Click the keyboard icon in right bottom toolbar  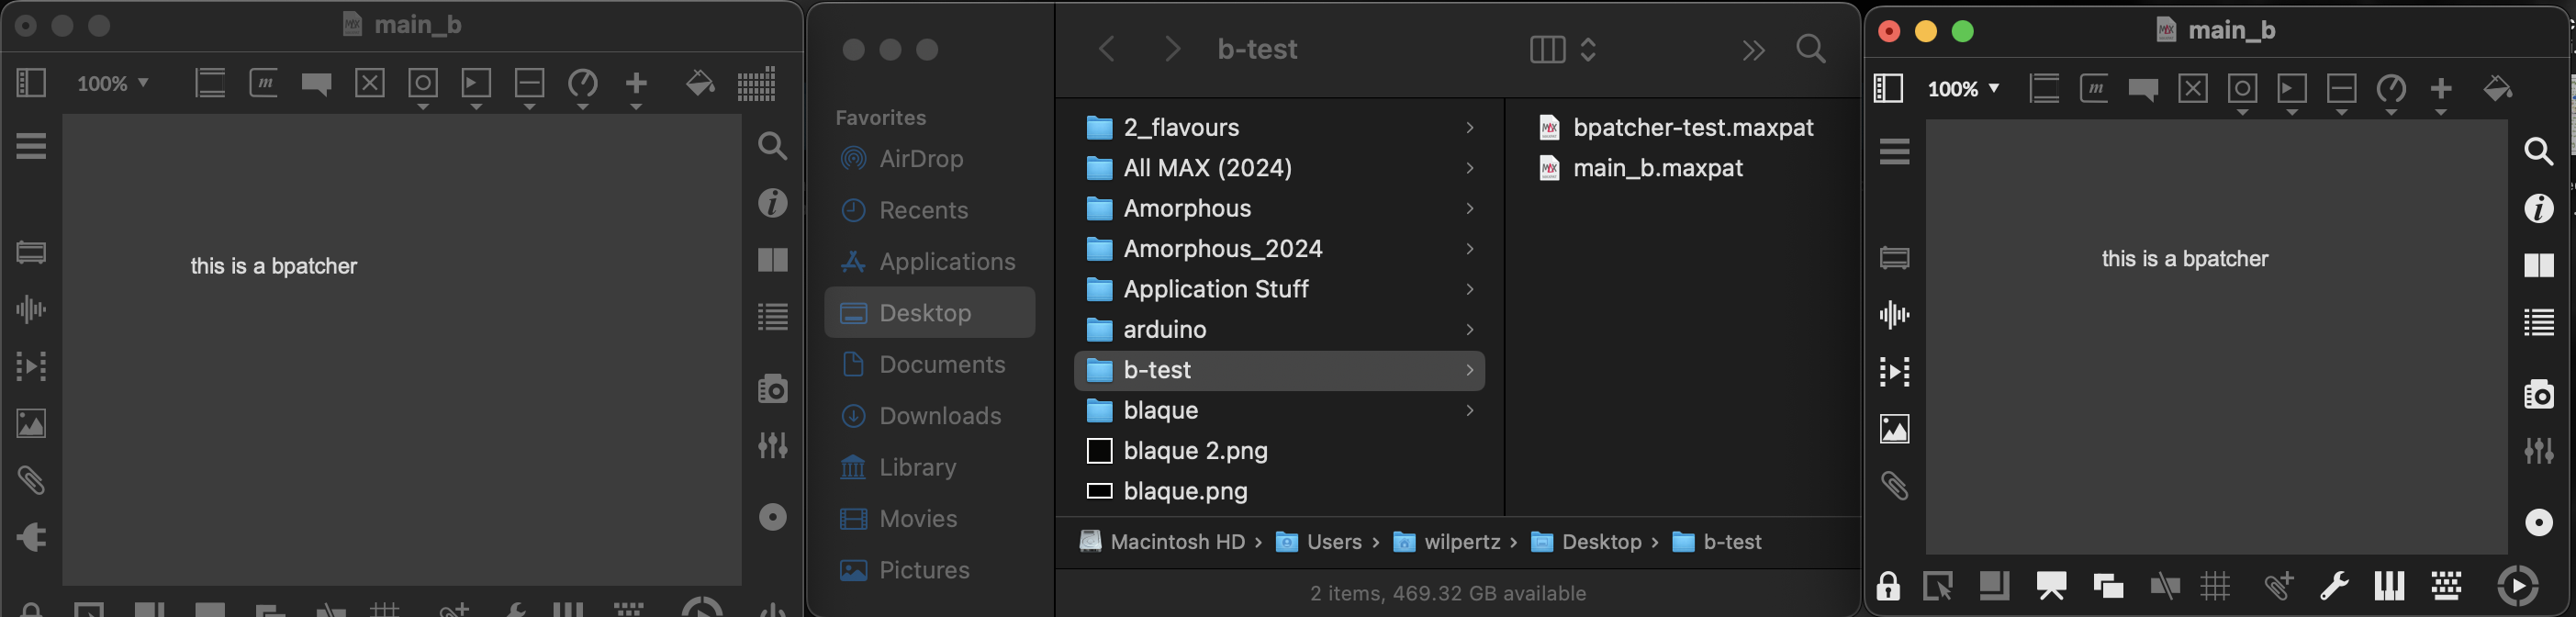(2446, 586)
